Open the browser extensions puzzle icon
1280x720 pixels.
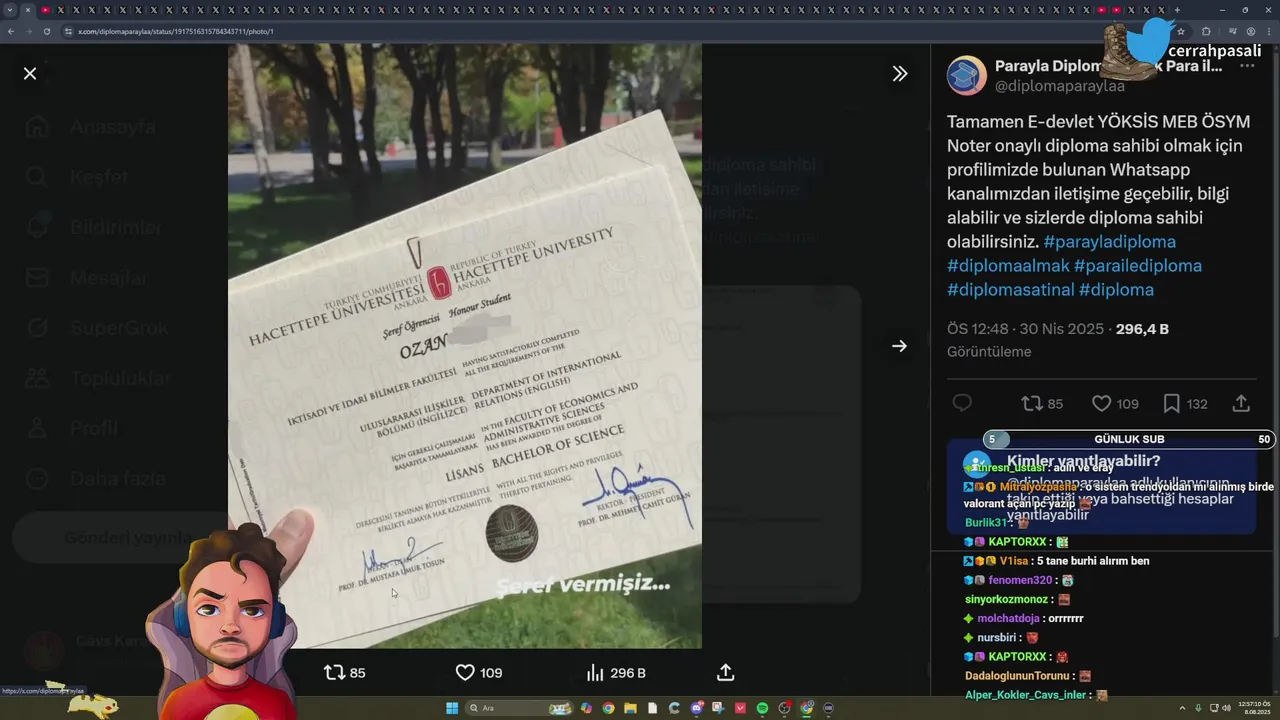coord(1206,31)
